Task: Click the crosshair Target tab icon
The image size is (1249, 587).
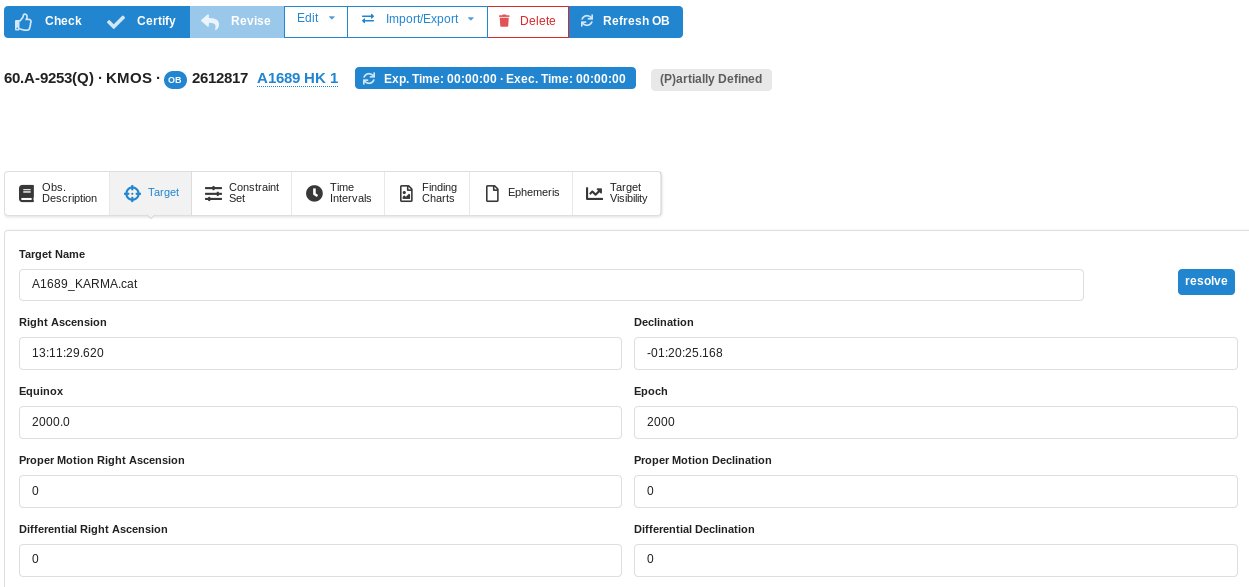Action: coord(132,193)
